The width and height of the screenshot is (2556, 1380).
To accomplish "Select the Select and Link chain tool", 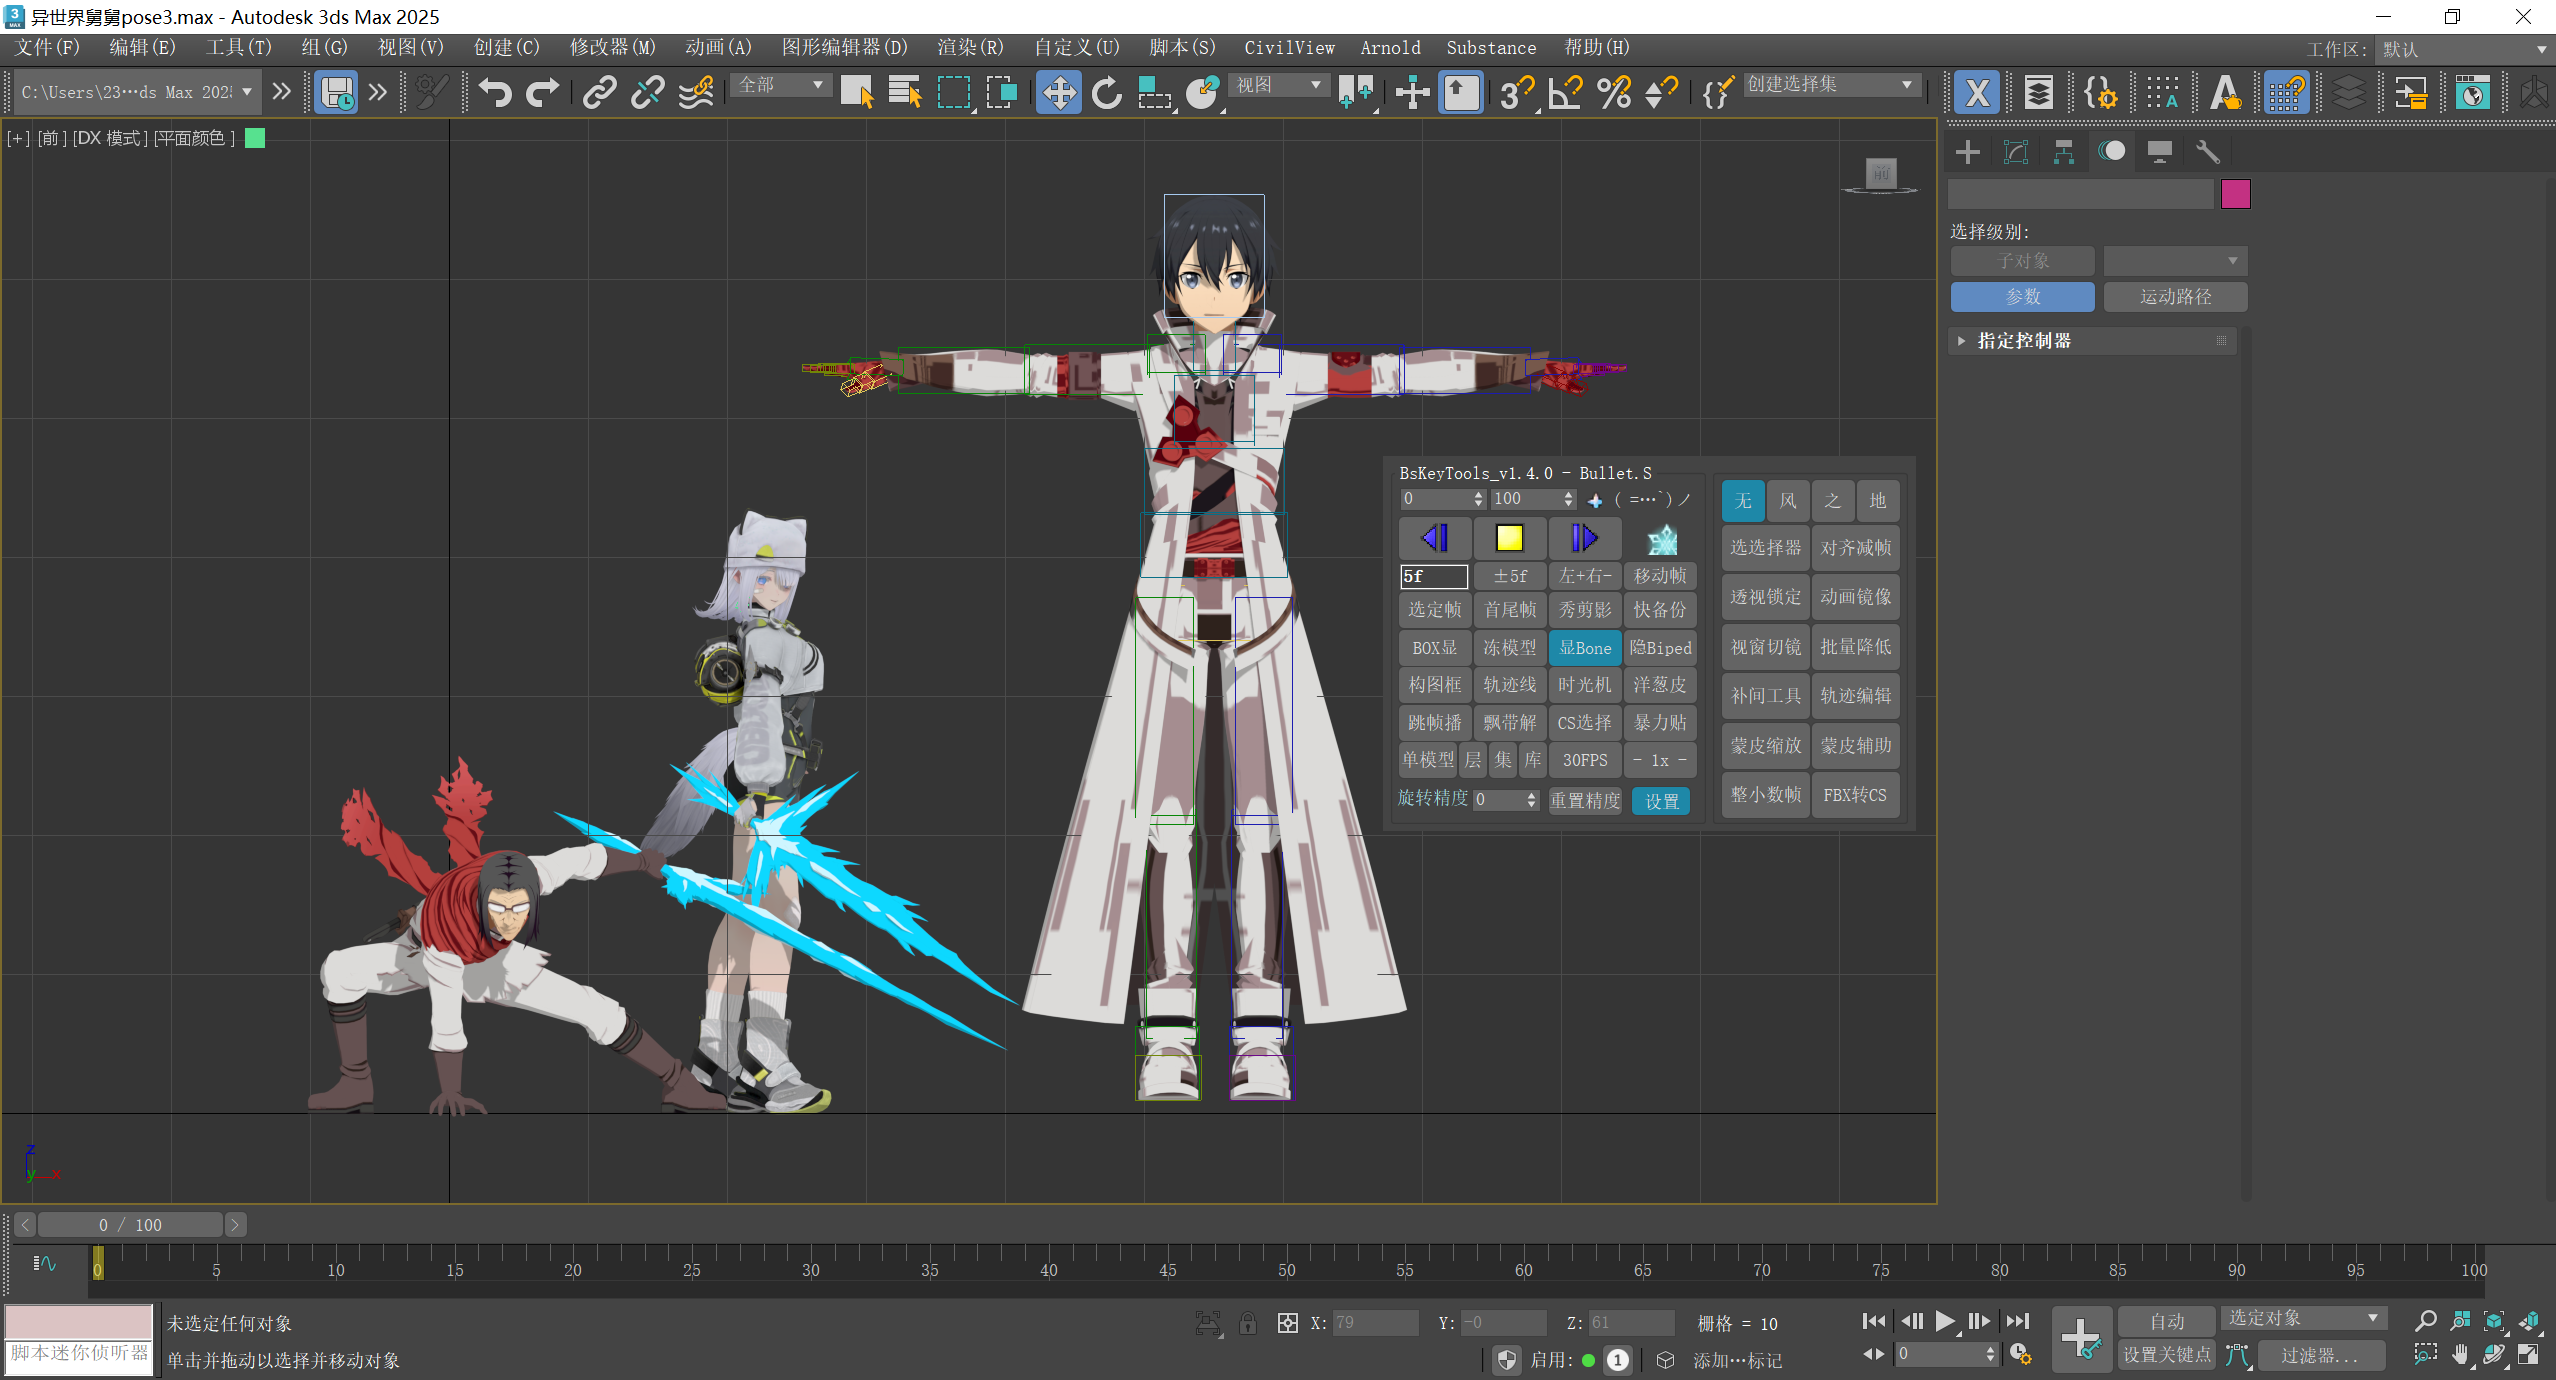I will (599, 92).
